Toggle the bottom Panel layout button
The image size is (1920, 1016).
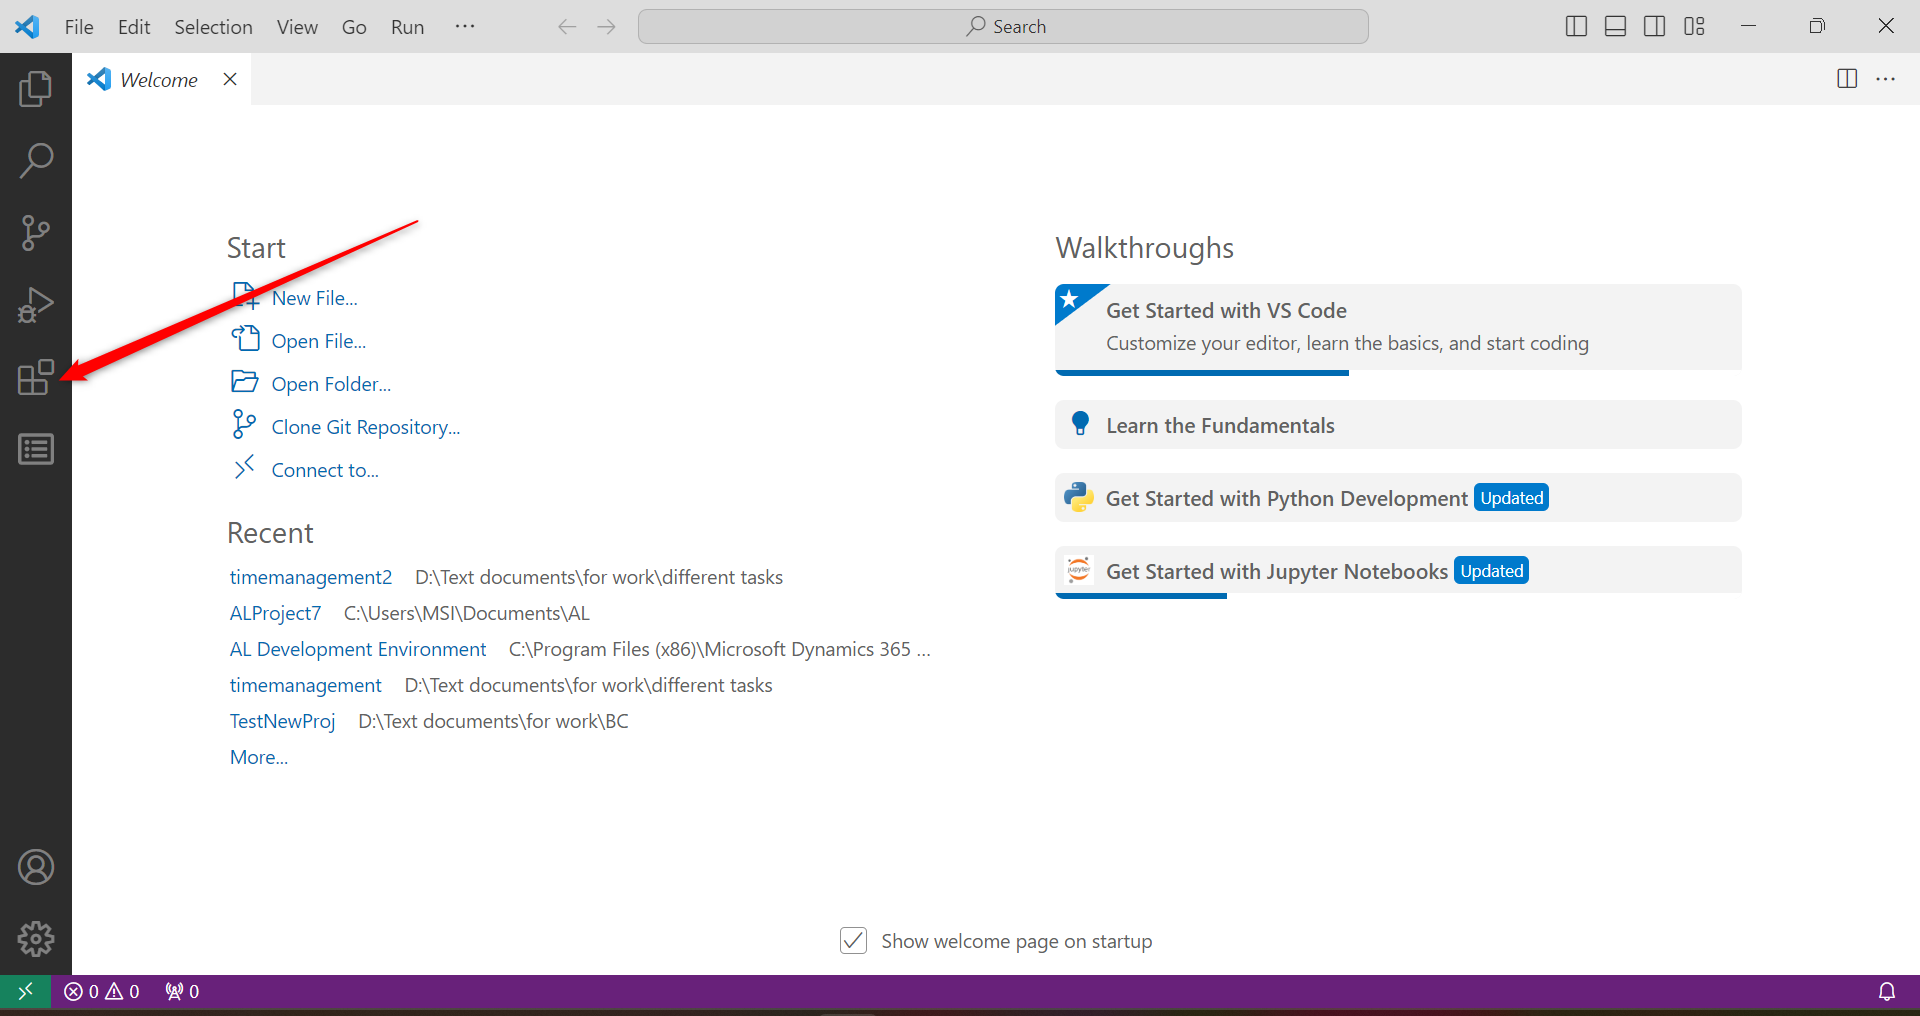coord(1615,27)
